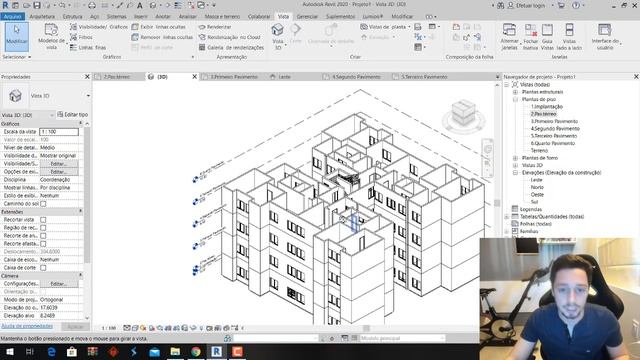Select 1.Implantação in project browser
Screen dimensions: 640x360
547,107
